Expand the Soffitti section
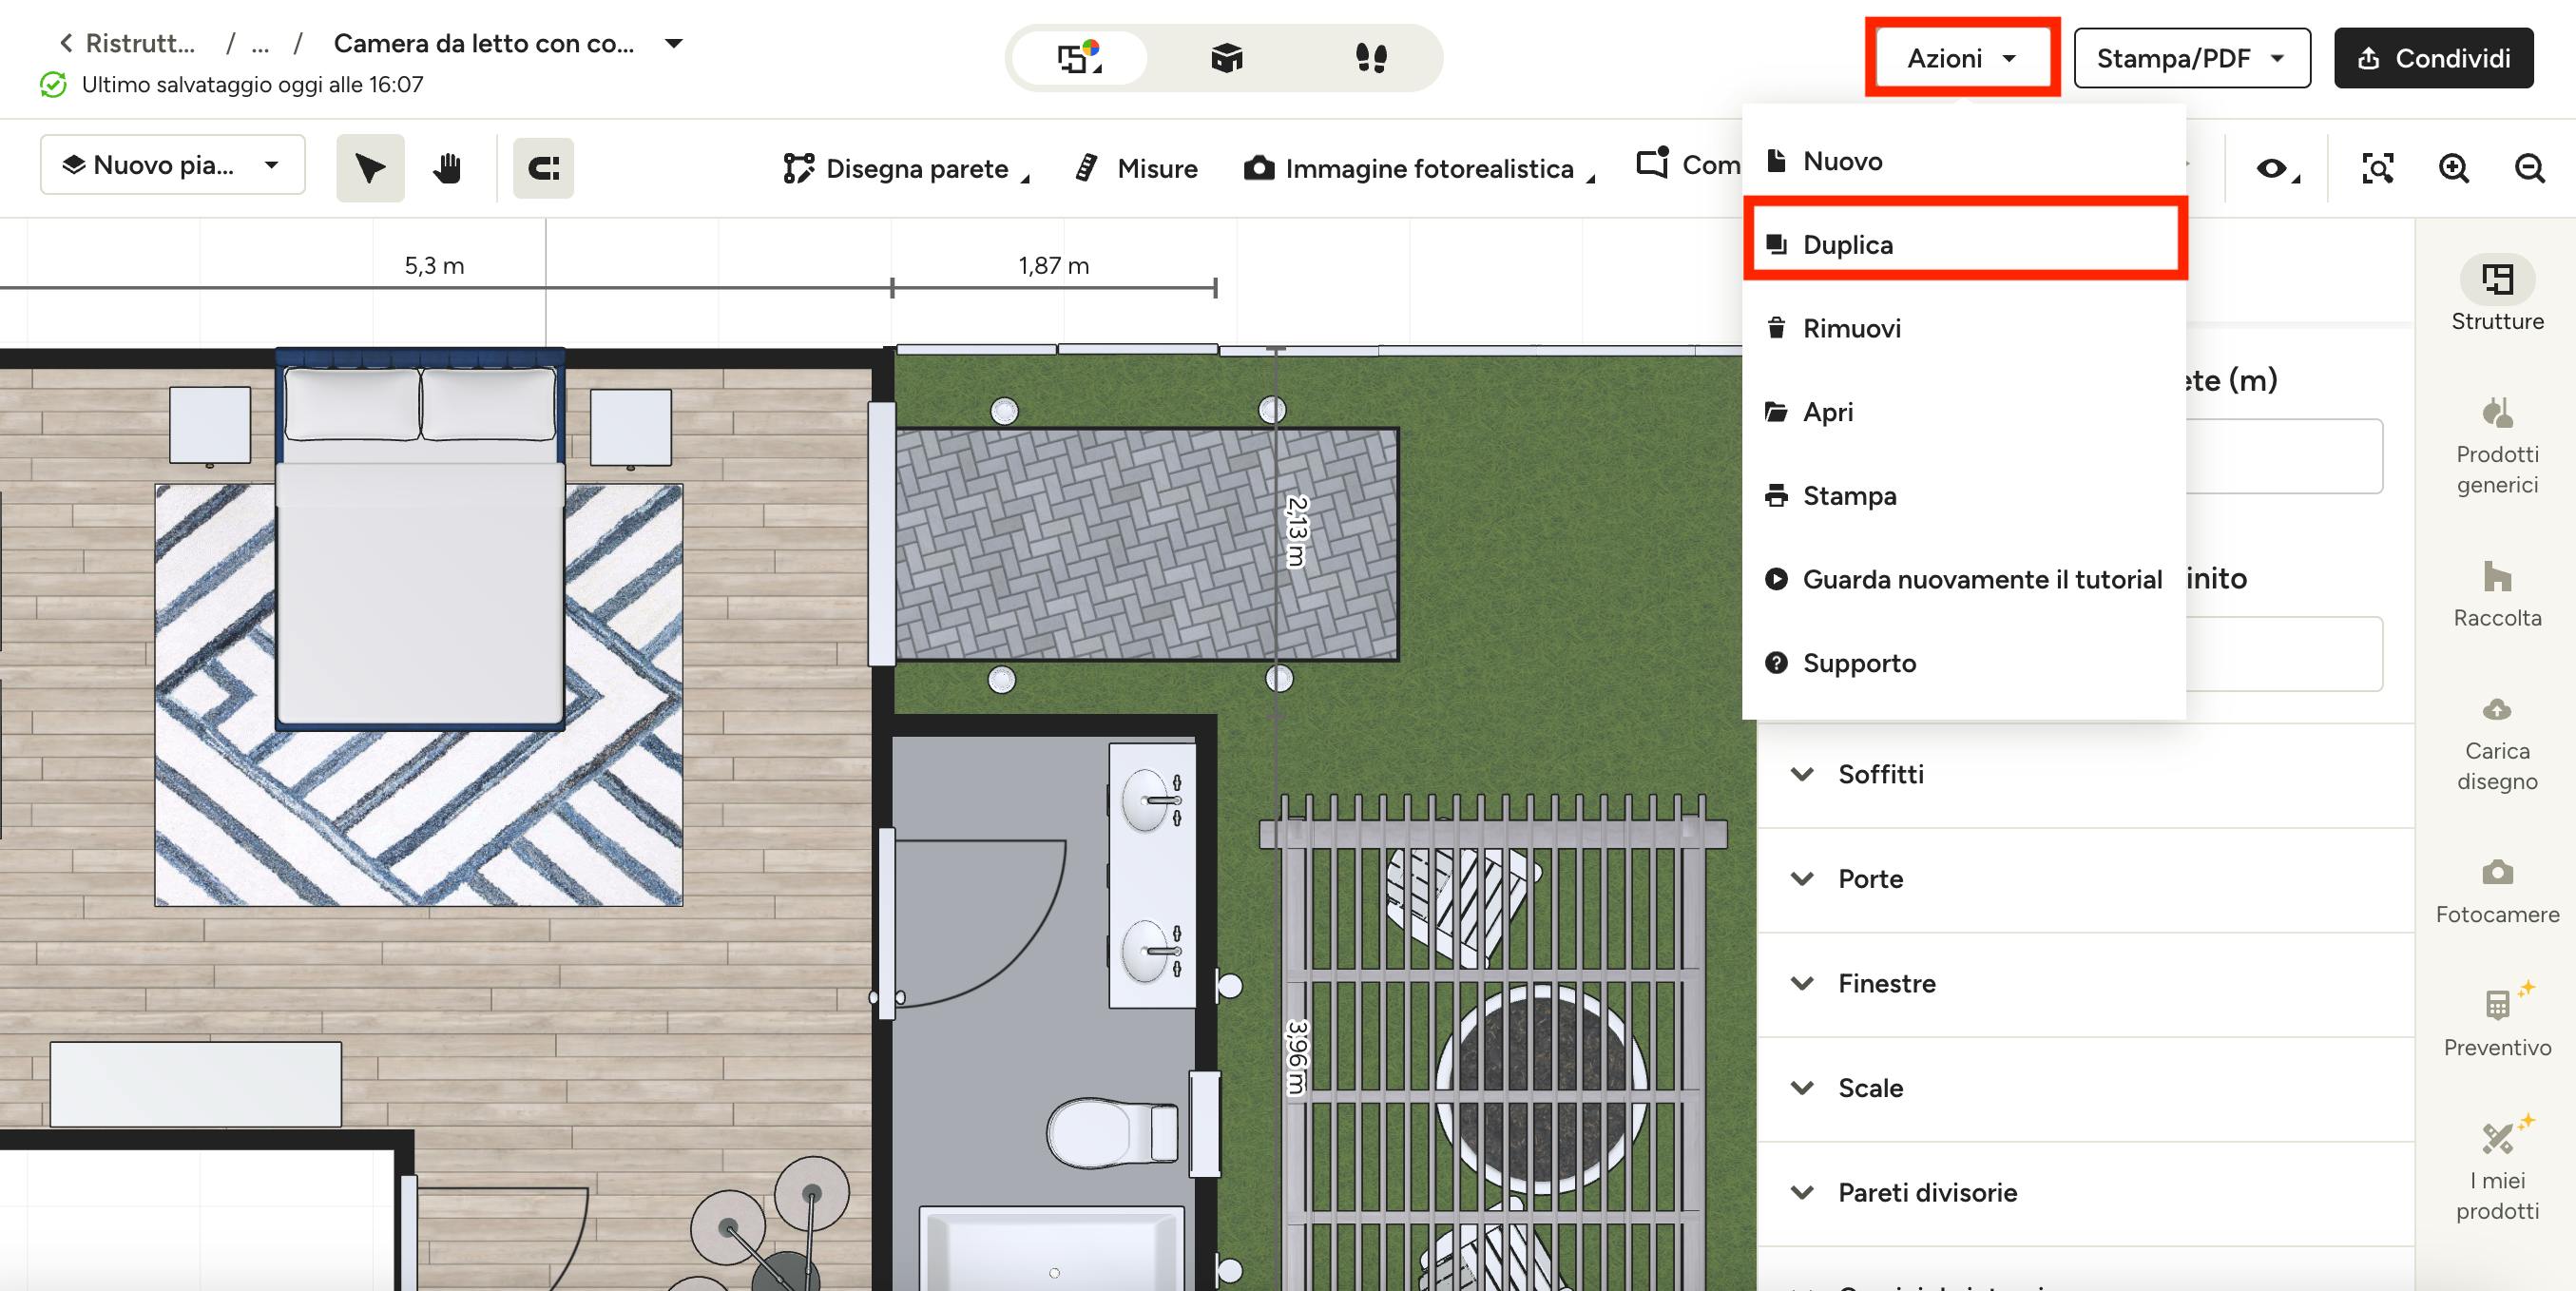 (x=2085, y=774)
